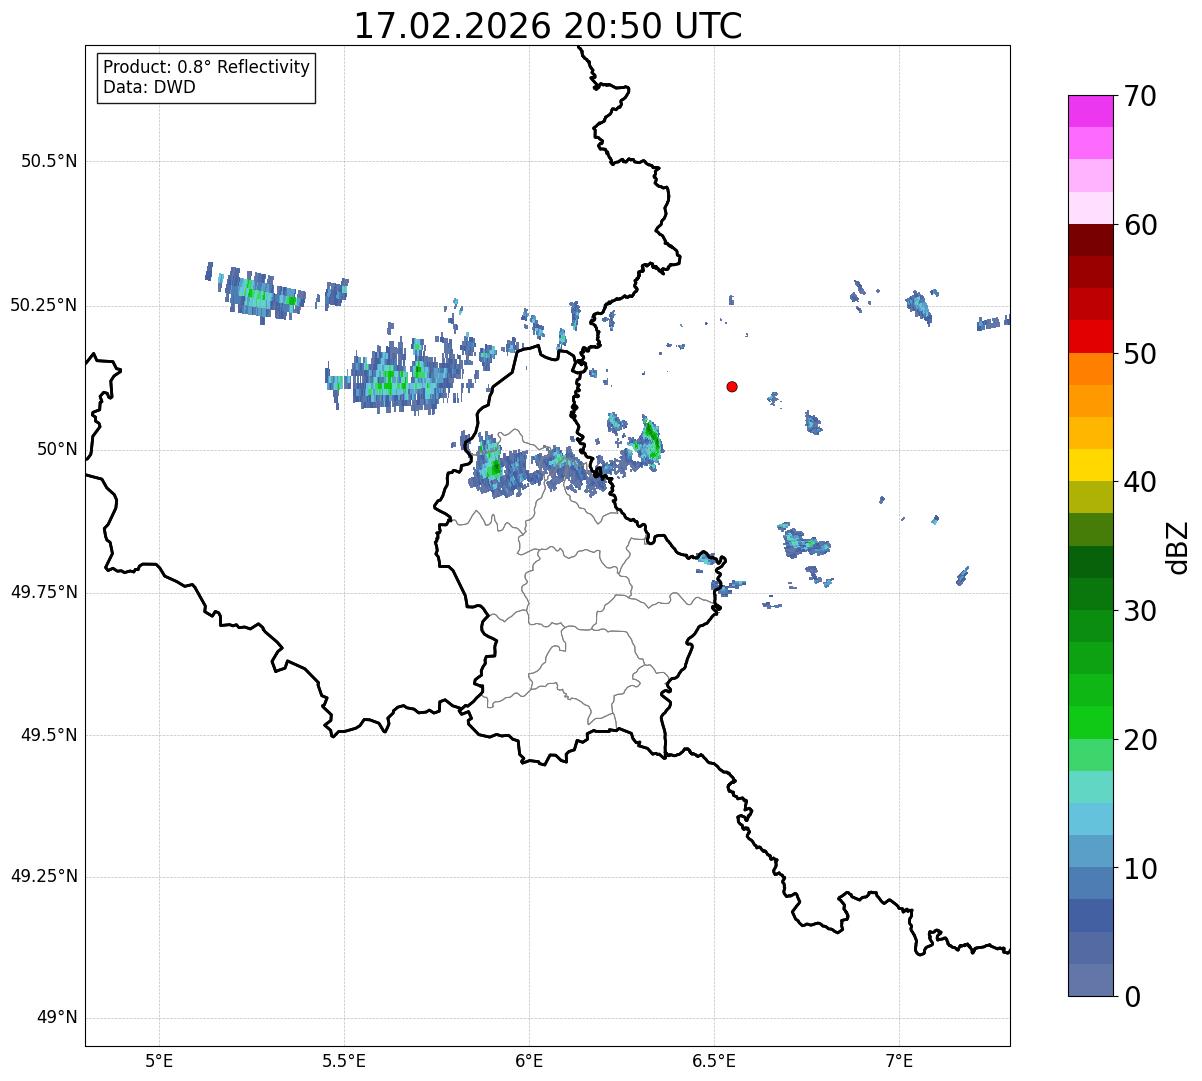Click the colorbar tick label '70'
Image resolution: width=1202 pixels, height=1081 pixels.
coord(1140,96)
